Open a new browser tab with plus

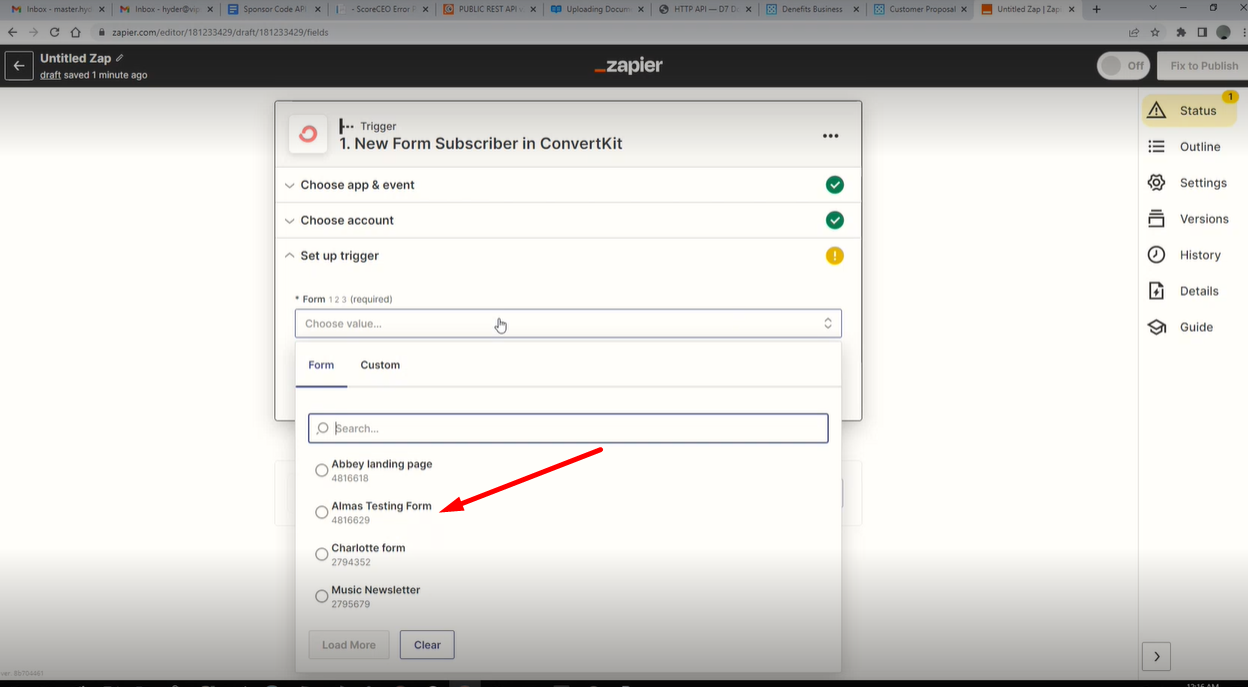coord(1097,9)
